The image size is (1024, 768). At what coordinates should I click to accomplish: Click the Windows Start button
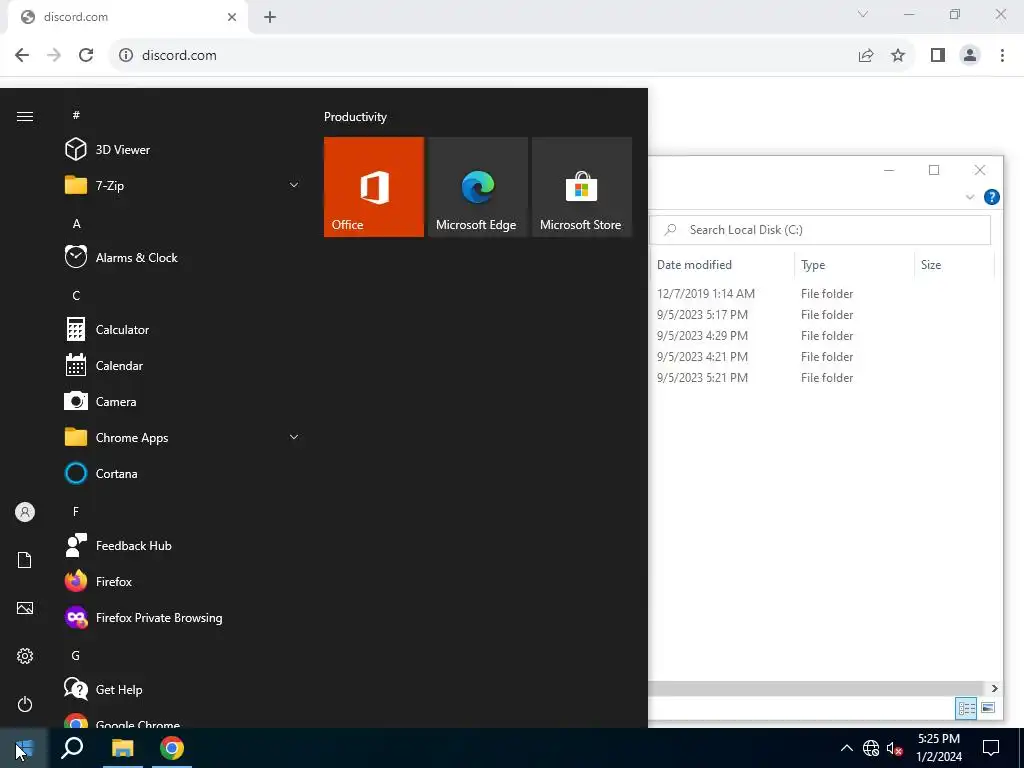24,748
